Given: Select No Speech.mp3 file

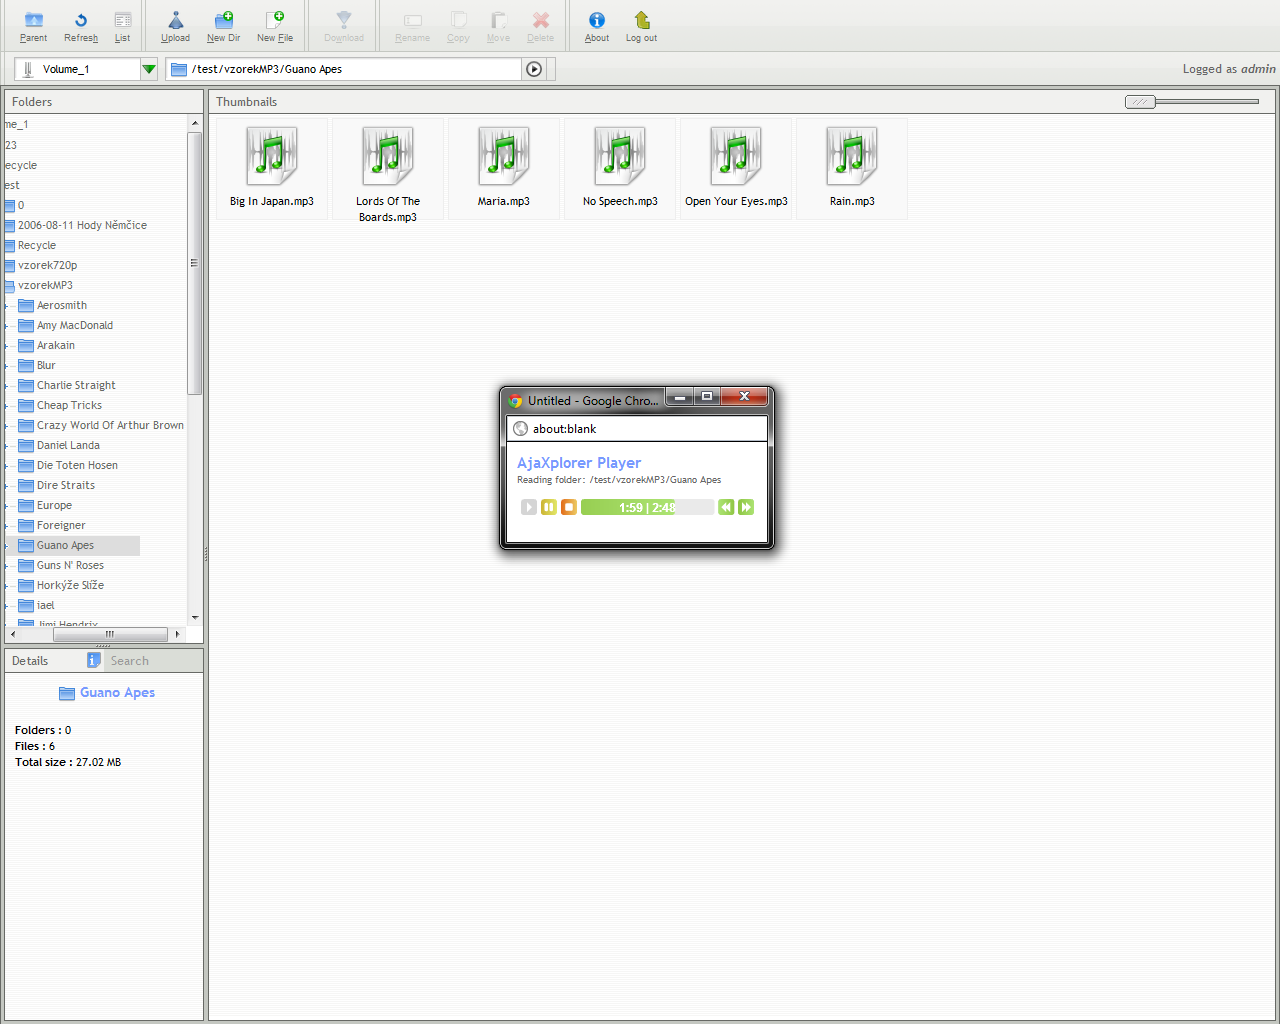Looking at the screenshot, I should coord(620,168).
